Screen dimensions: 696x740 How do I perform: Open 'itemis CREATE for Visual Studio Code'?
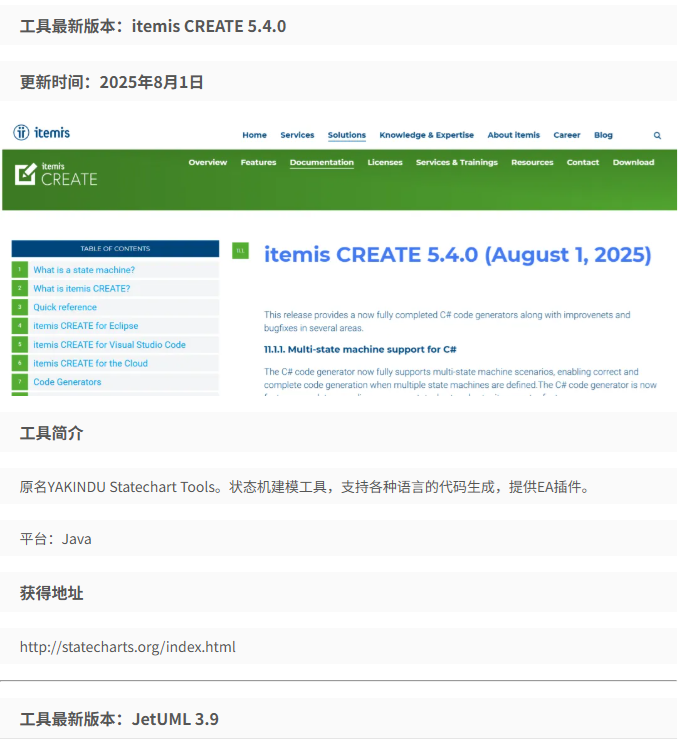(x=109, y=345)
